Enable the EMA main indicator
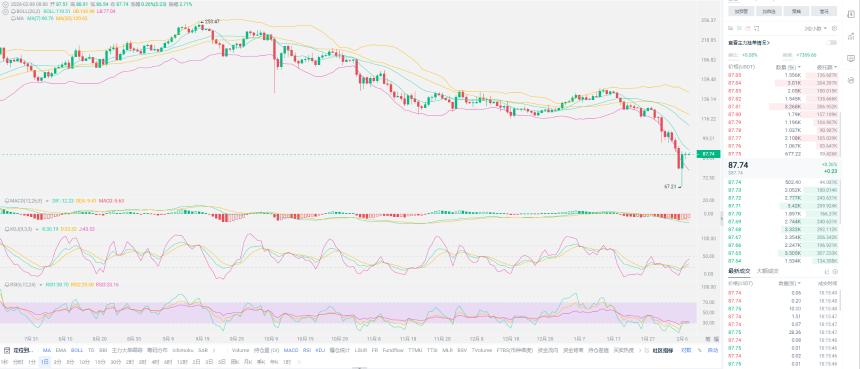860x369 pixels. 61,350
